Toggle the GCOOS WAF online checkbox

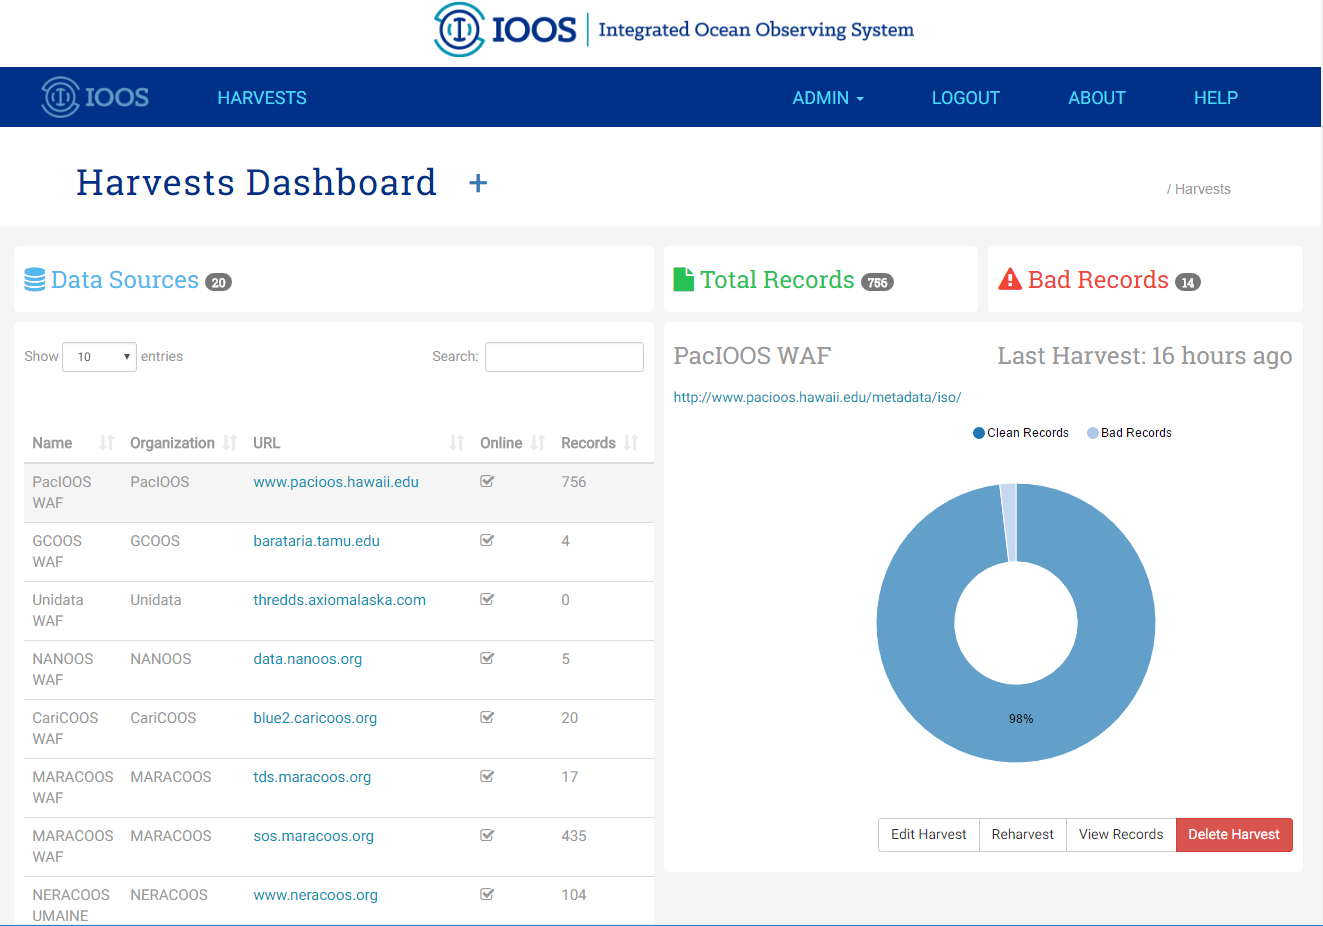click(487, 540)
